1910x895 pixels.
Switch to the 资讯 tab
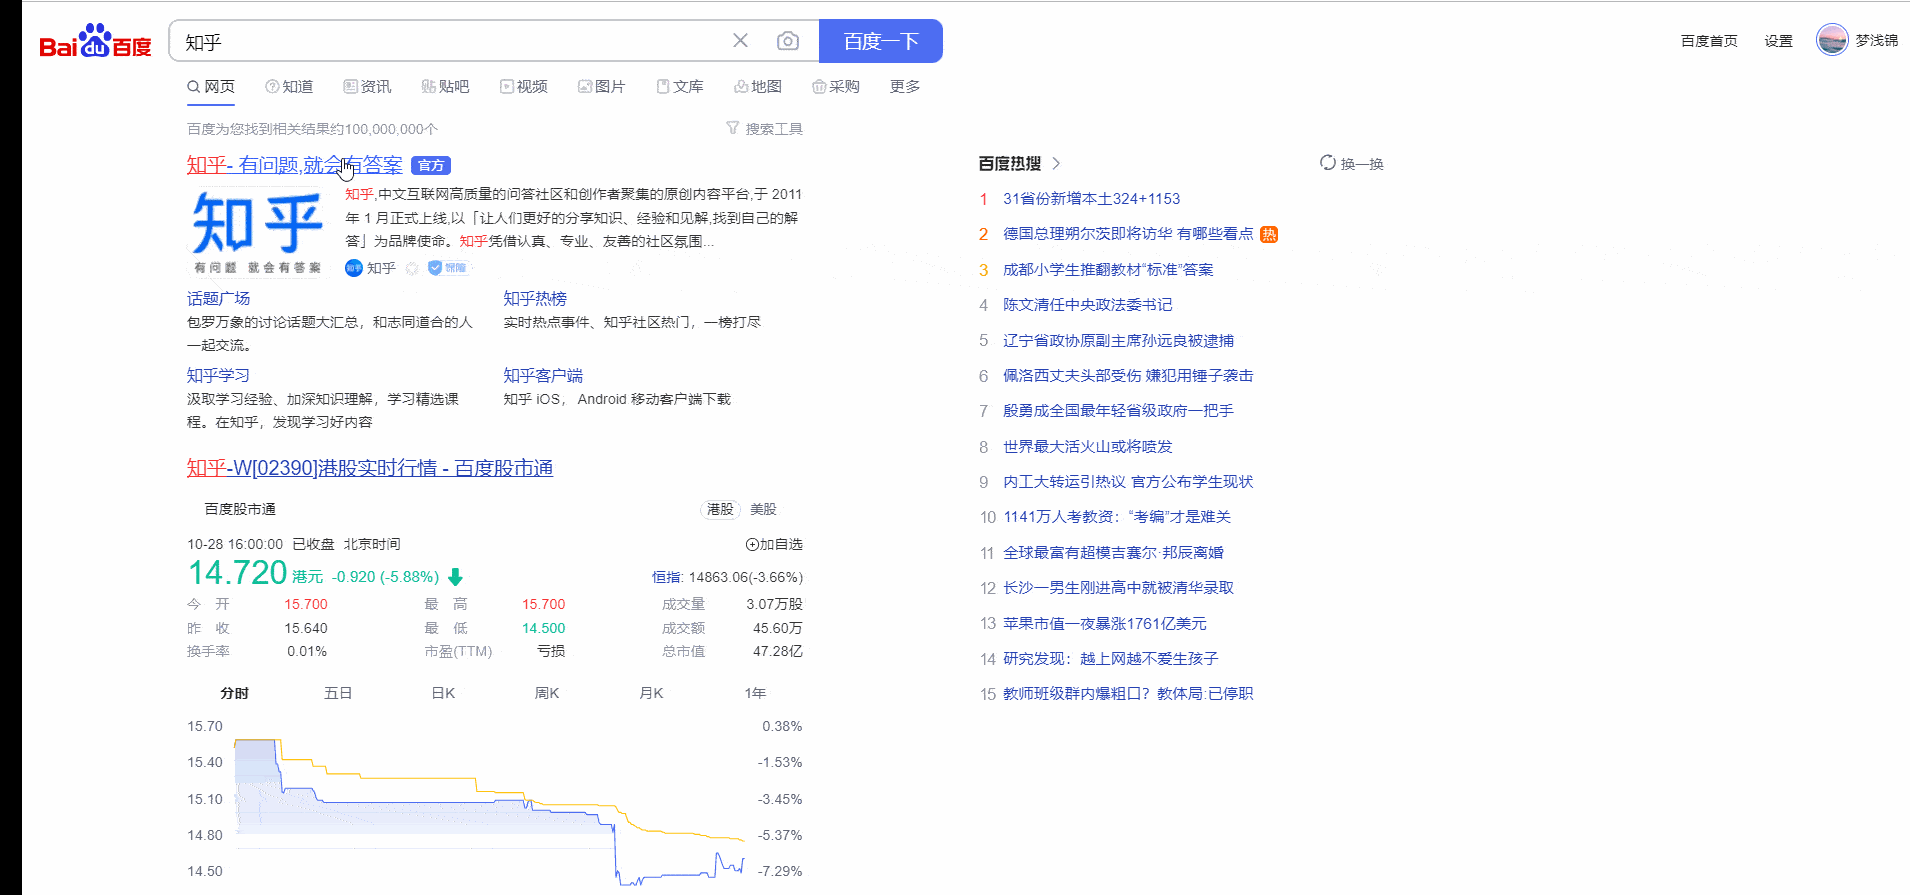tap(367, 87)
